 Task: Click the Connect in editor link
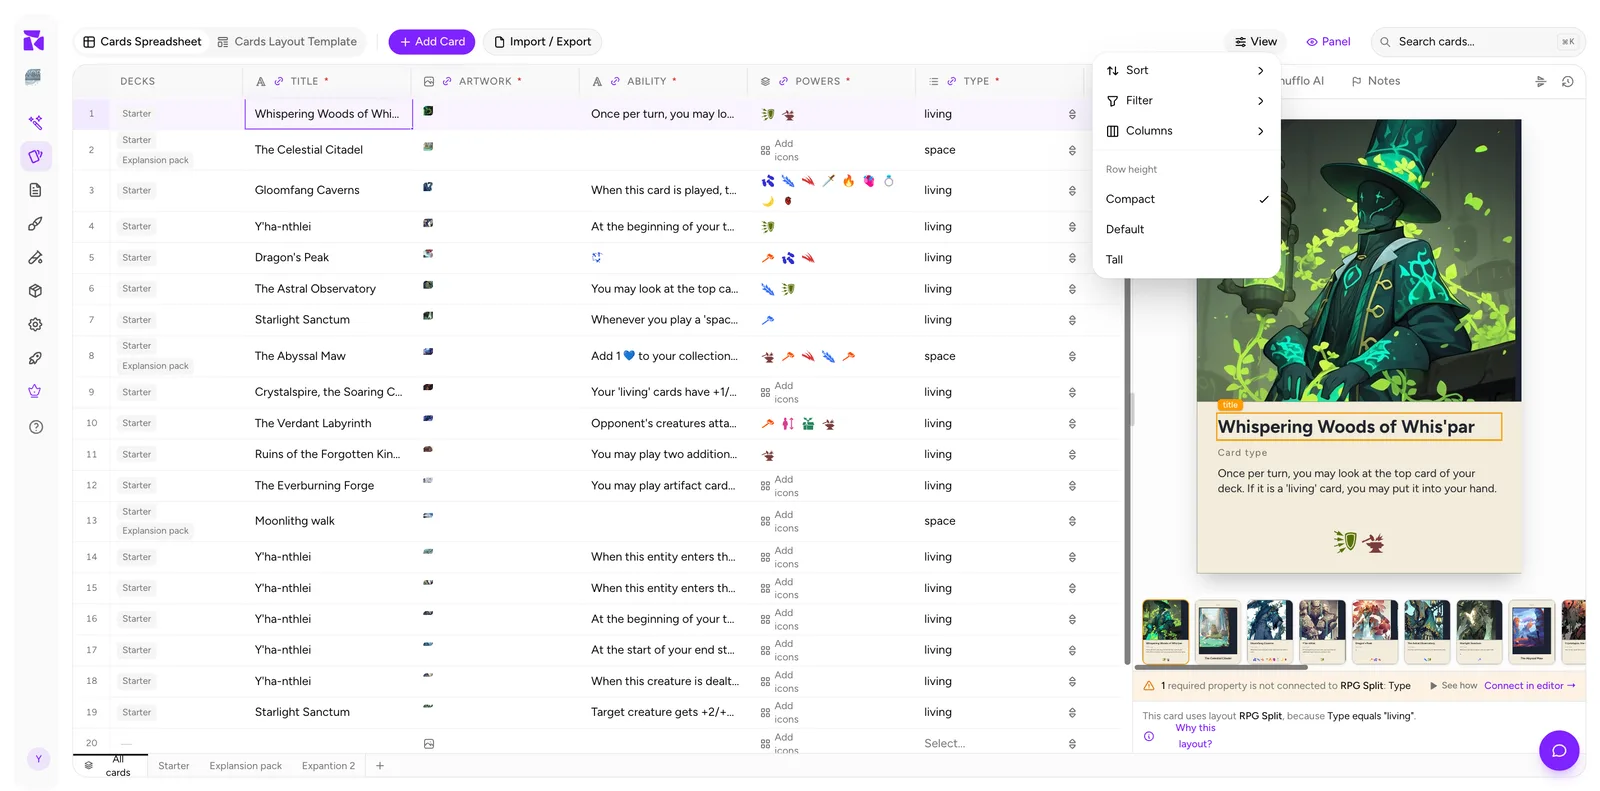1529,686
